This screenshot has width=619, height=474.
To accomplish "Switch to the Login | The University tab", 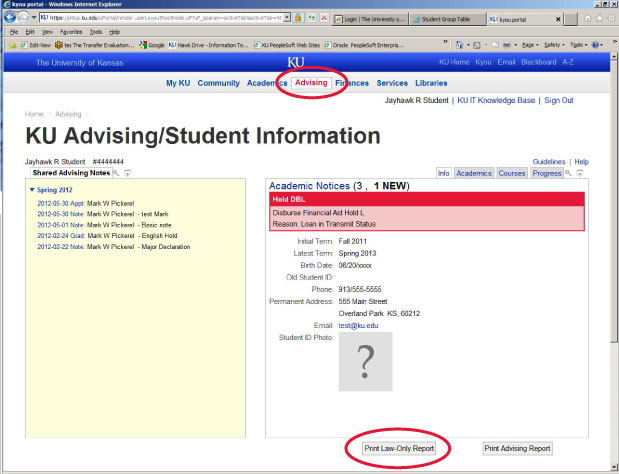I will 370,19.
